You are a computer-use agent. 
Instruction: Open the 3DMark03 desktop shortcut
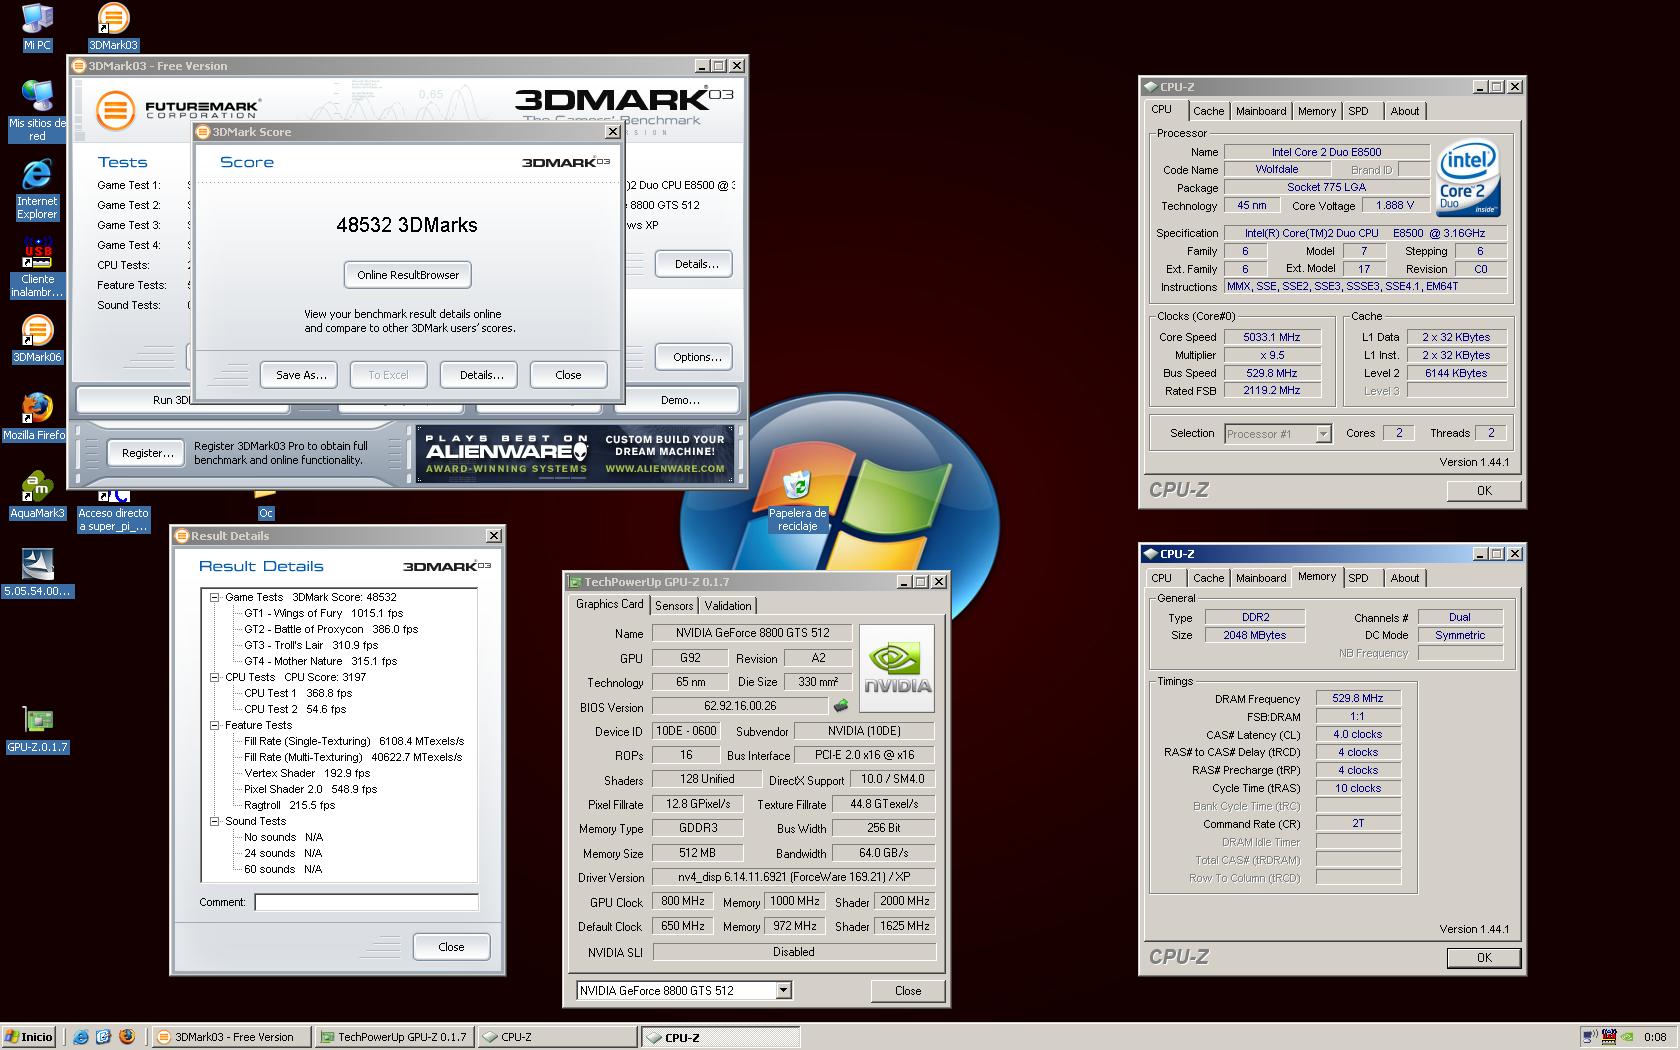click(x=113, y=27)
